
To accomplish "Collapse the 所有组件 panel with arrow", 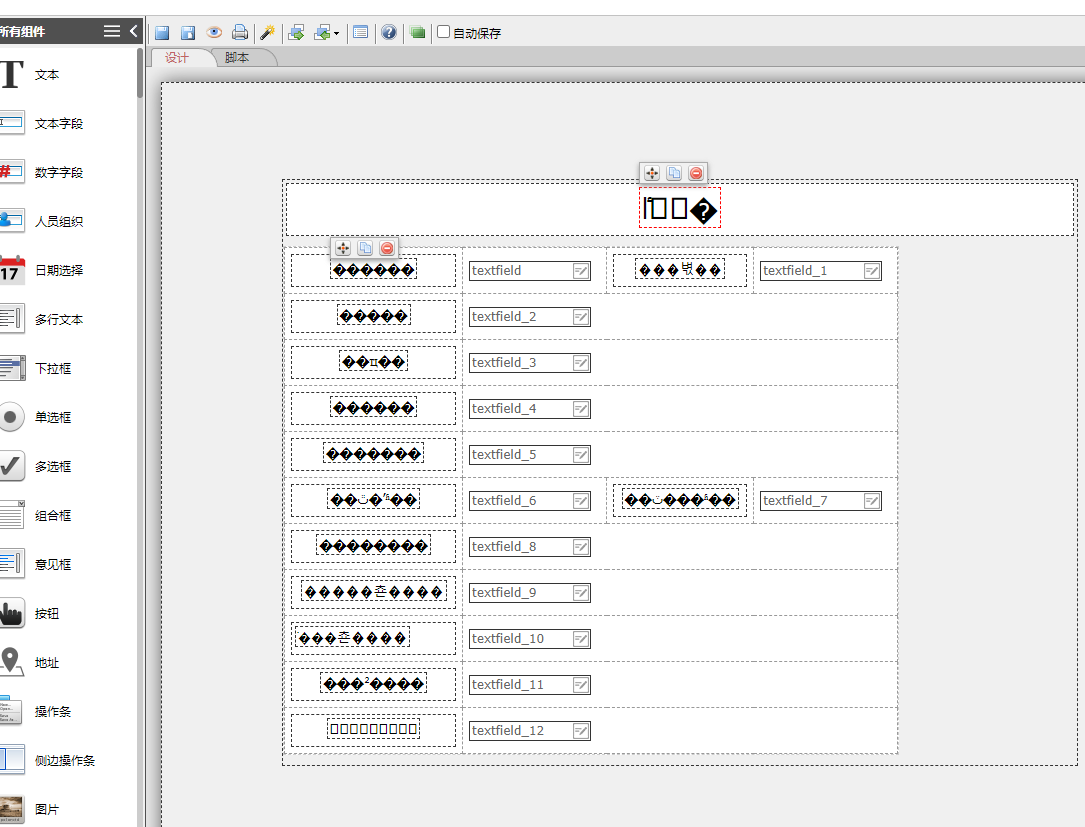I will (134, 31).
